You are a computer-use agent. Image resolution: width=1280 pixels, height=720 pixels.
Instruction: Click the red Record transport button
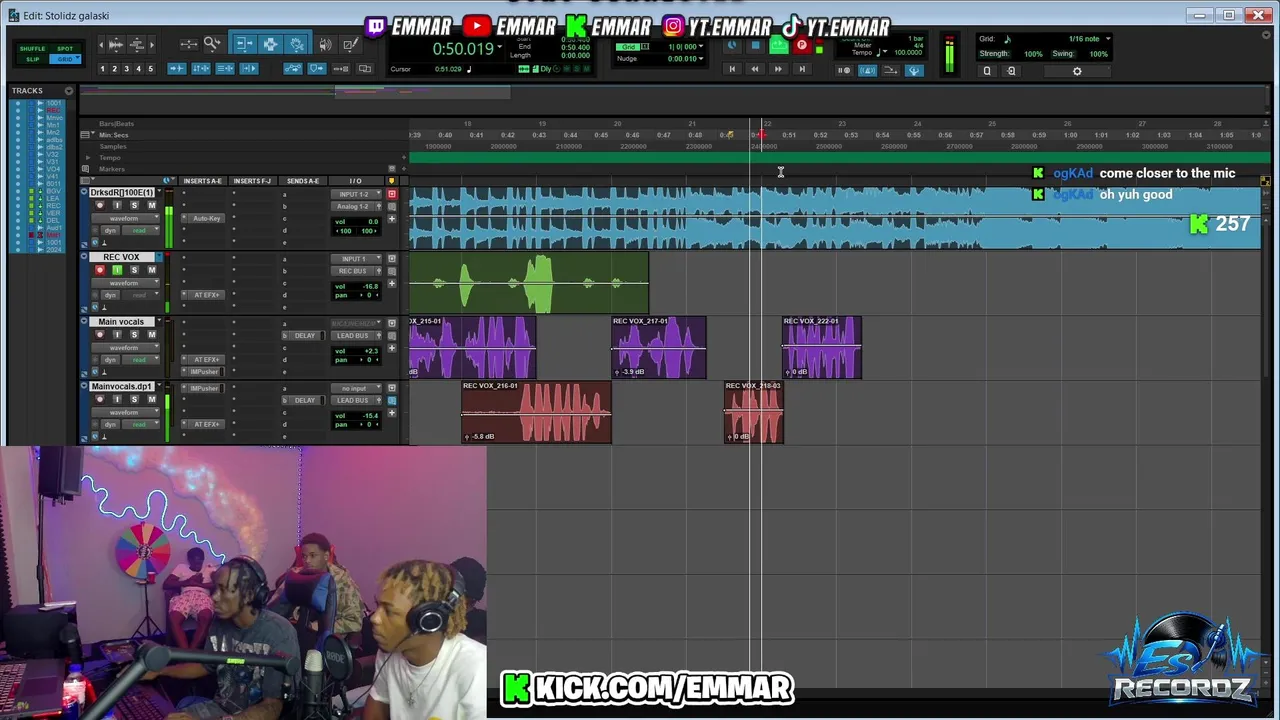(x=802, y=45)
